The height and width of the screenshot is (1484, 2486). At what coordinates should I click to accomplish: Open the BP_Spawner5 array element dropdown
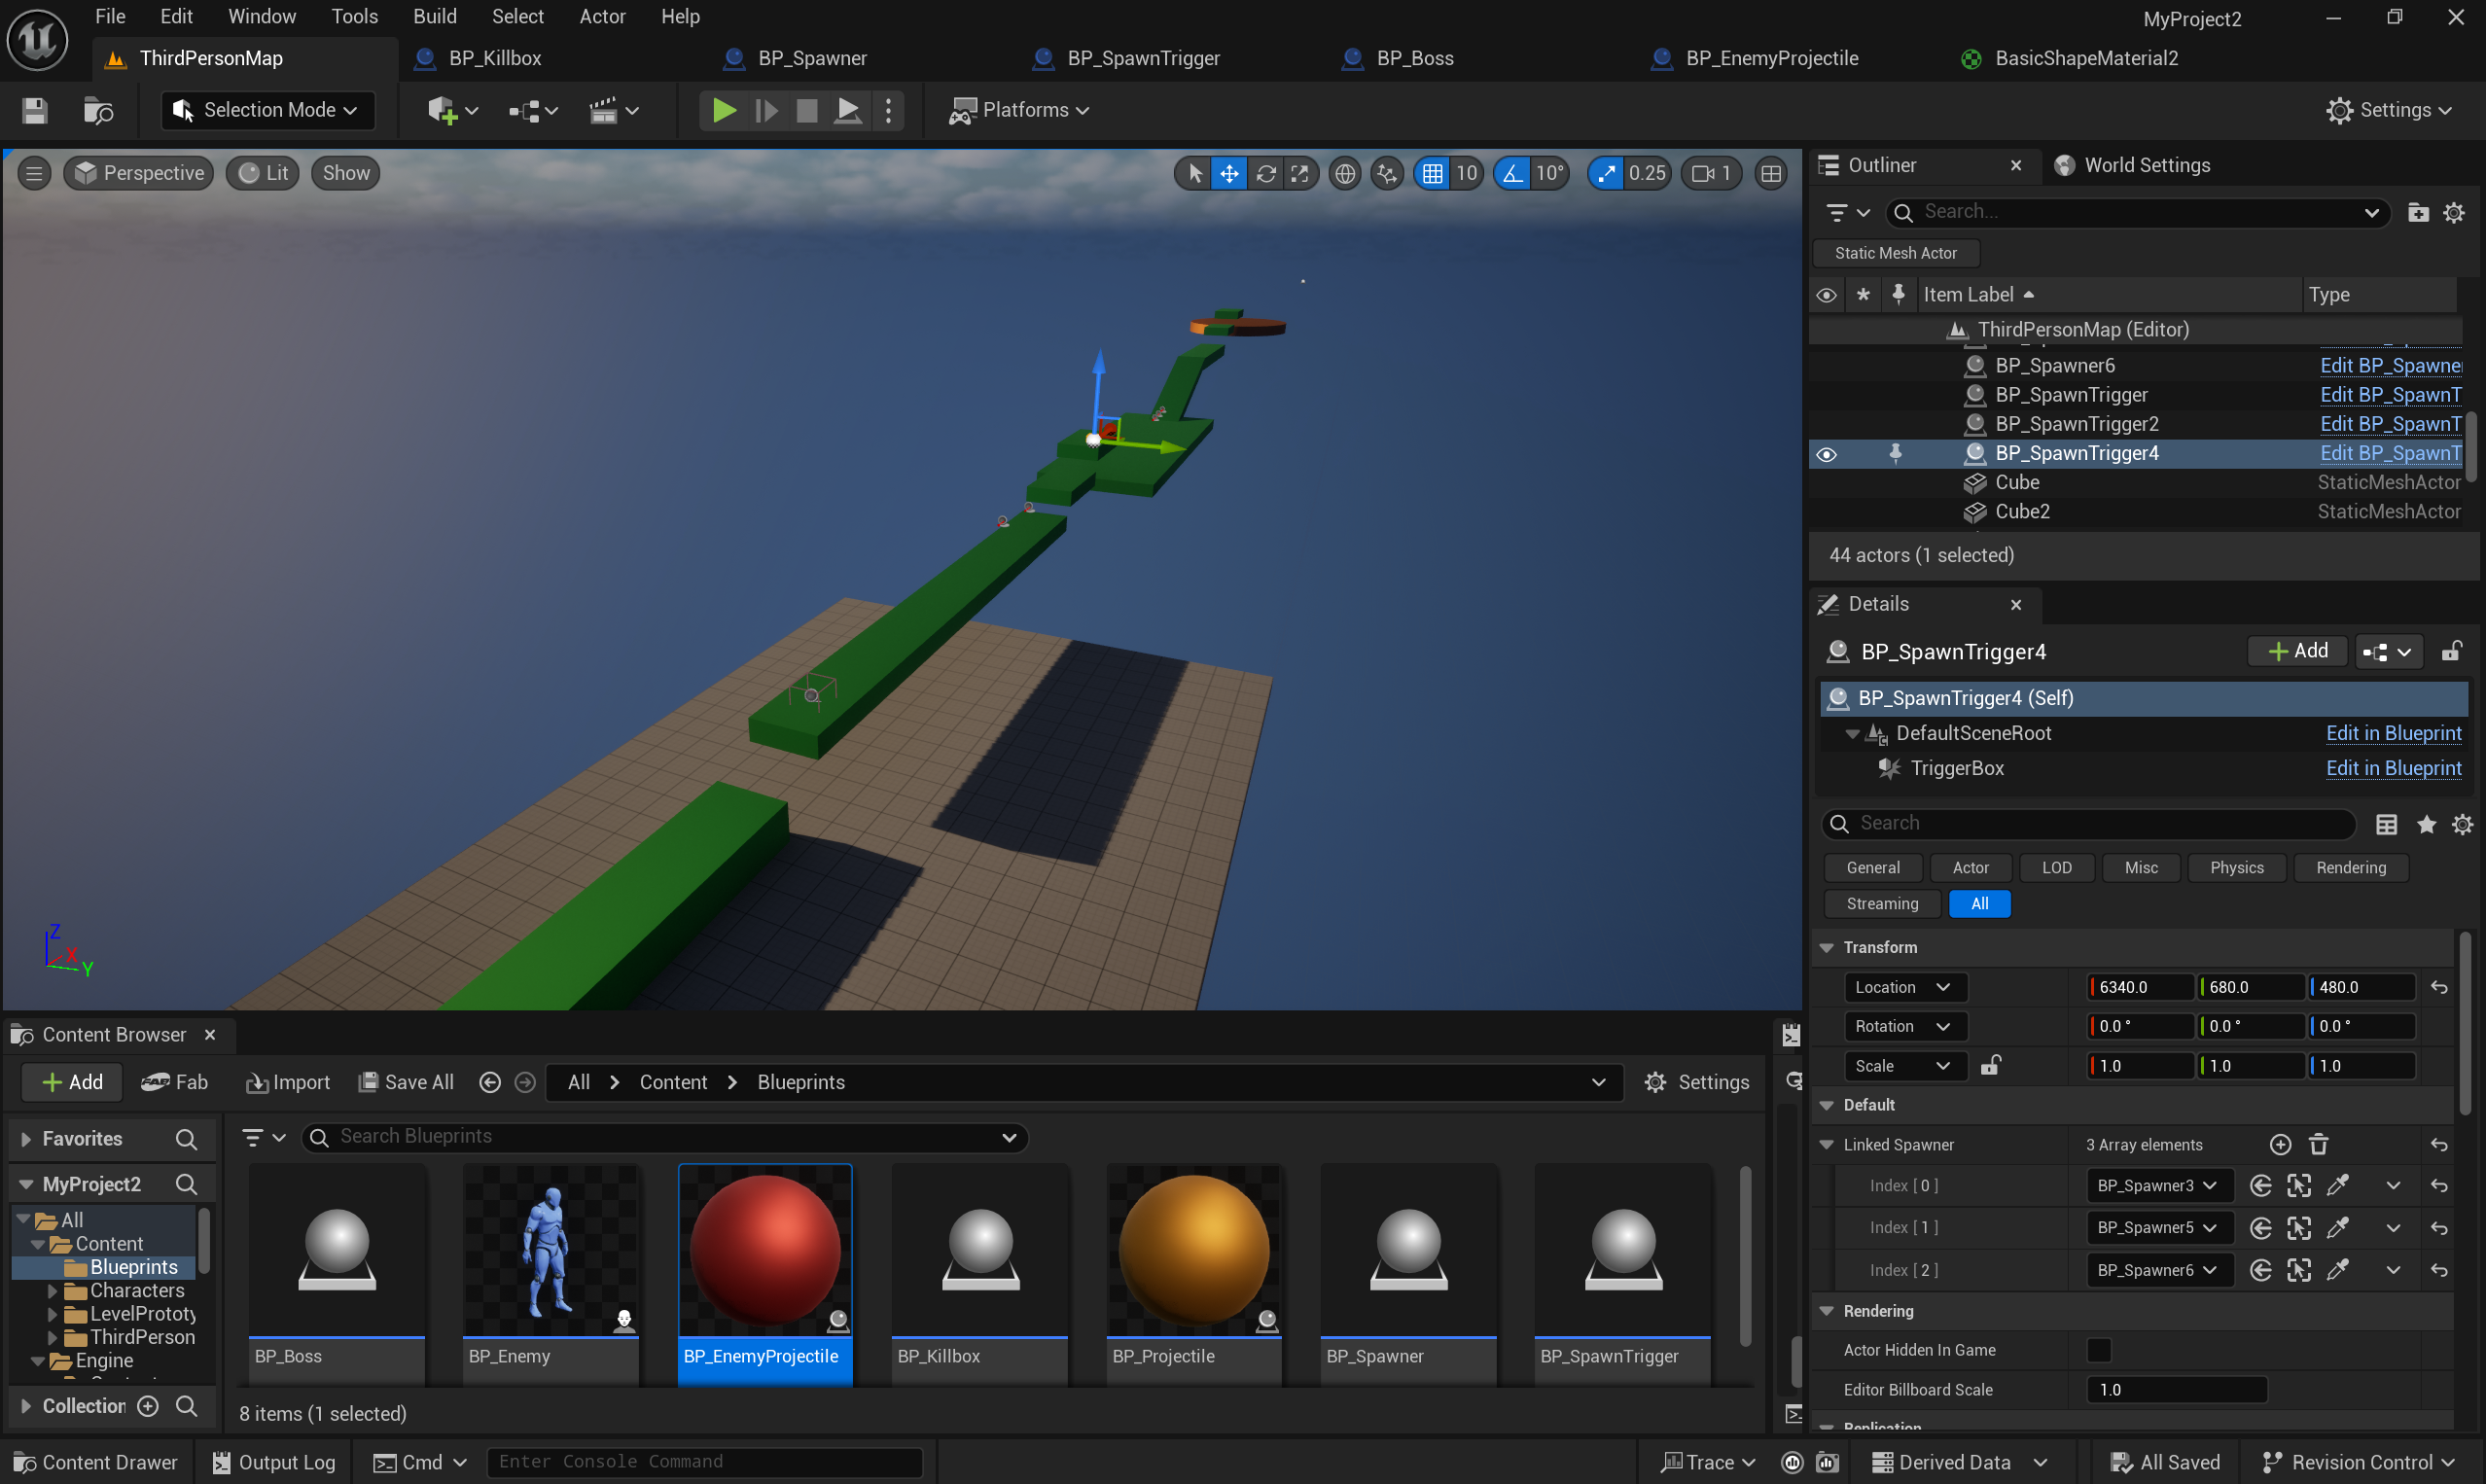pyautogui.click(x=2158, y=1228)
